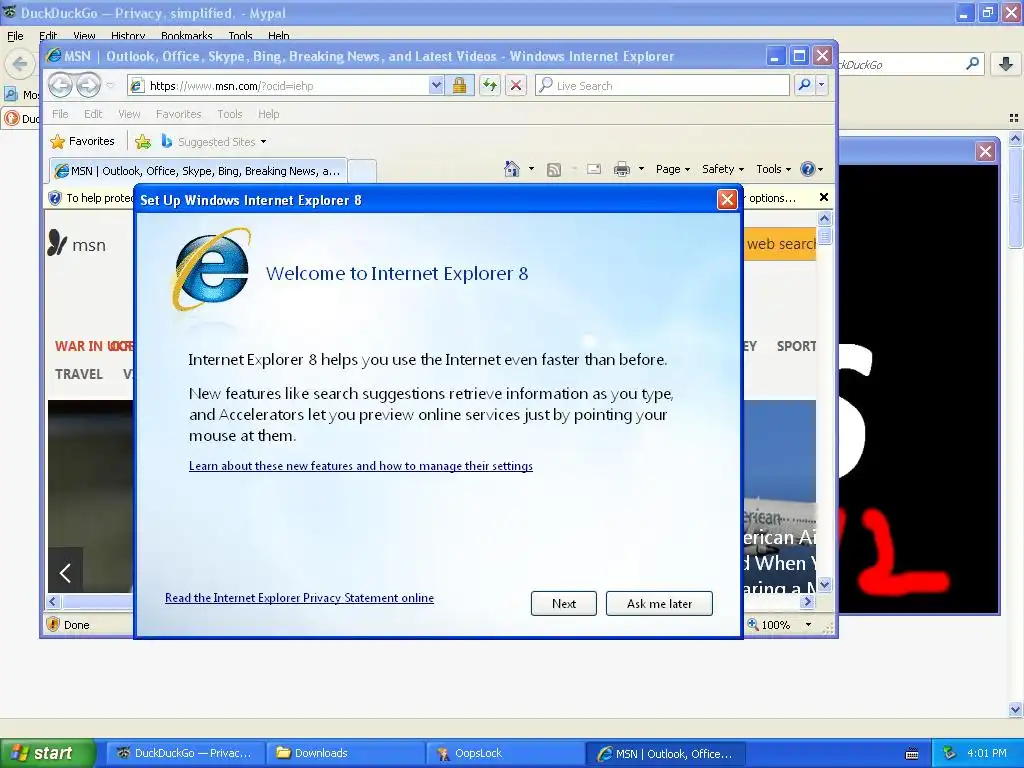The image size is (1024, 768).
Task: Switch to OopsLock taskbar item
Action: pos(505,753)
